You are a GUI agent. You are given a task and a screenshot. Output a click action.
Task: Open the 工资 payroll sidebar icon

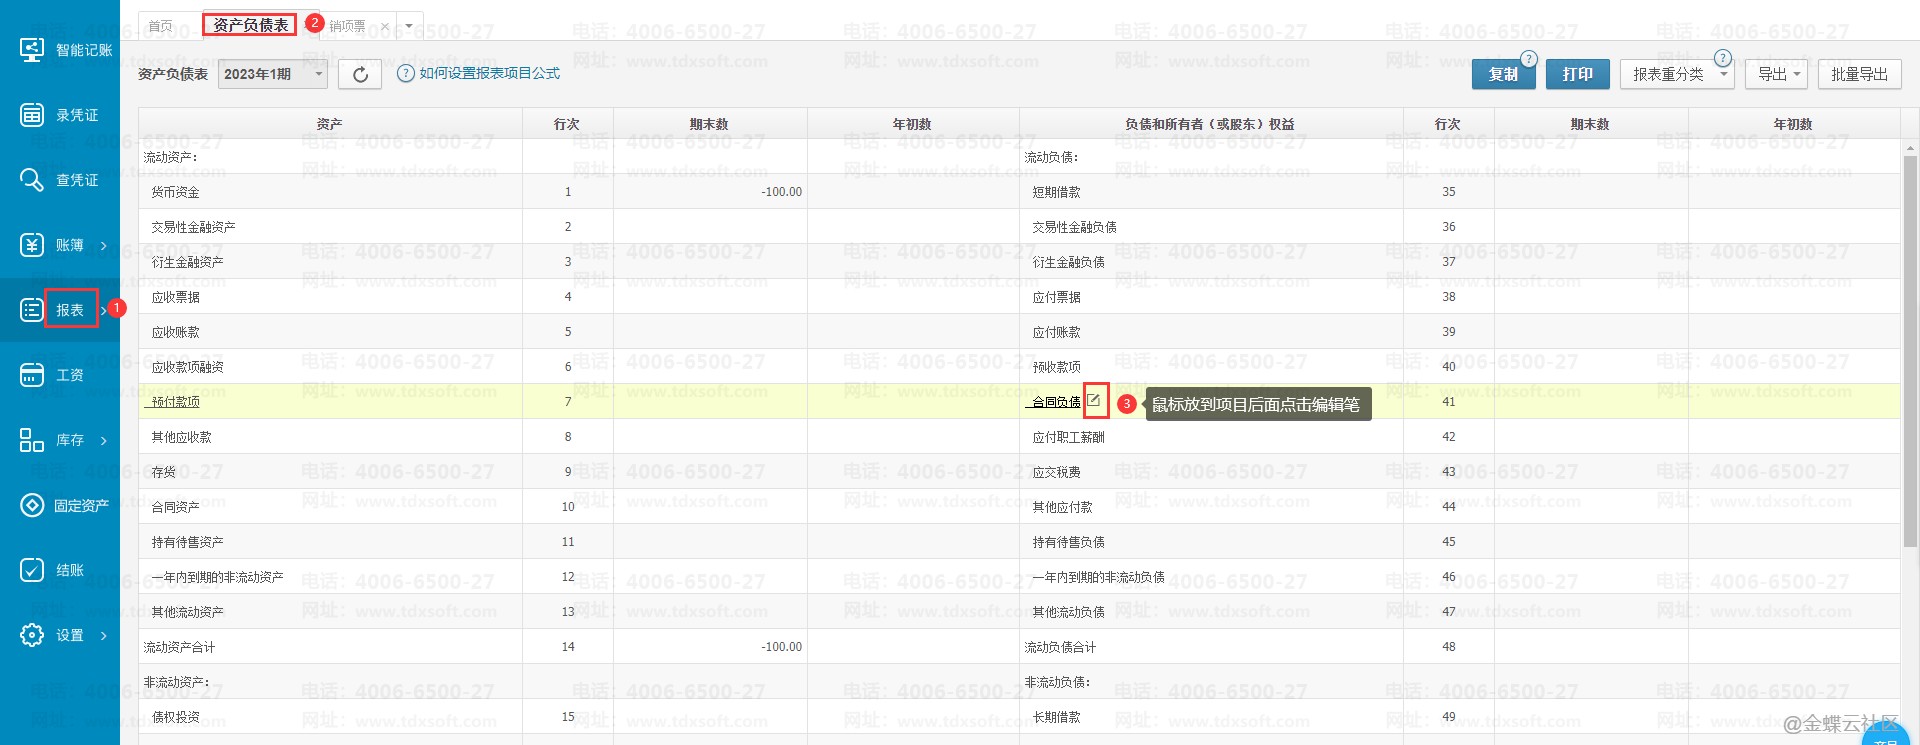pos(32,375)
